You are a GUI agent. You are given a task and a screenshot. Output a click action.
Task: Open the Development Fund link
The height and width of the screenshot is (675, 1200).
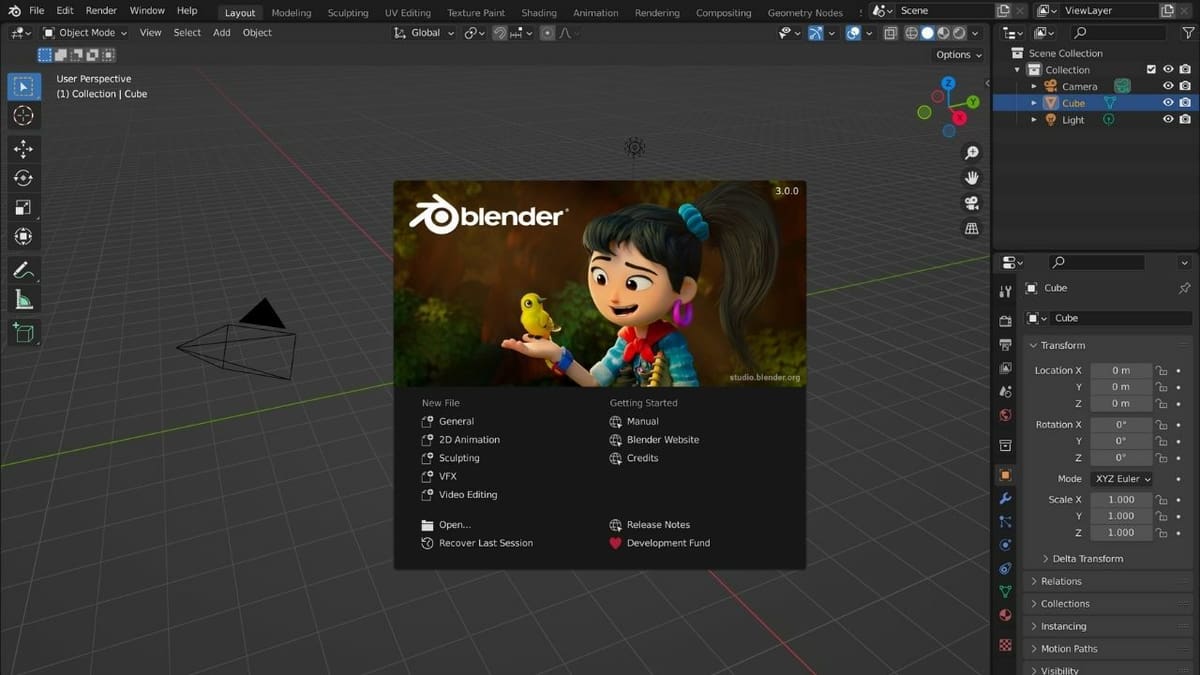(668, 543)
